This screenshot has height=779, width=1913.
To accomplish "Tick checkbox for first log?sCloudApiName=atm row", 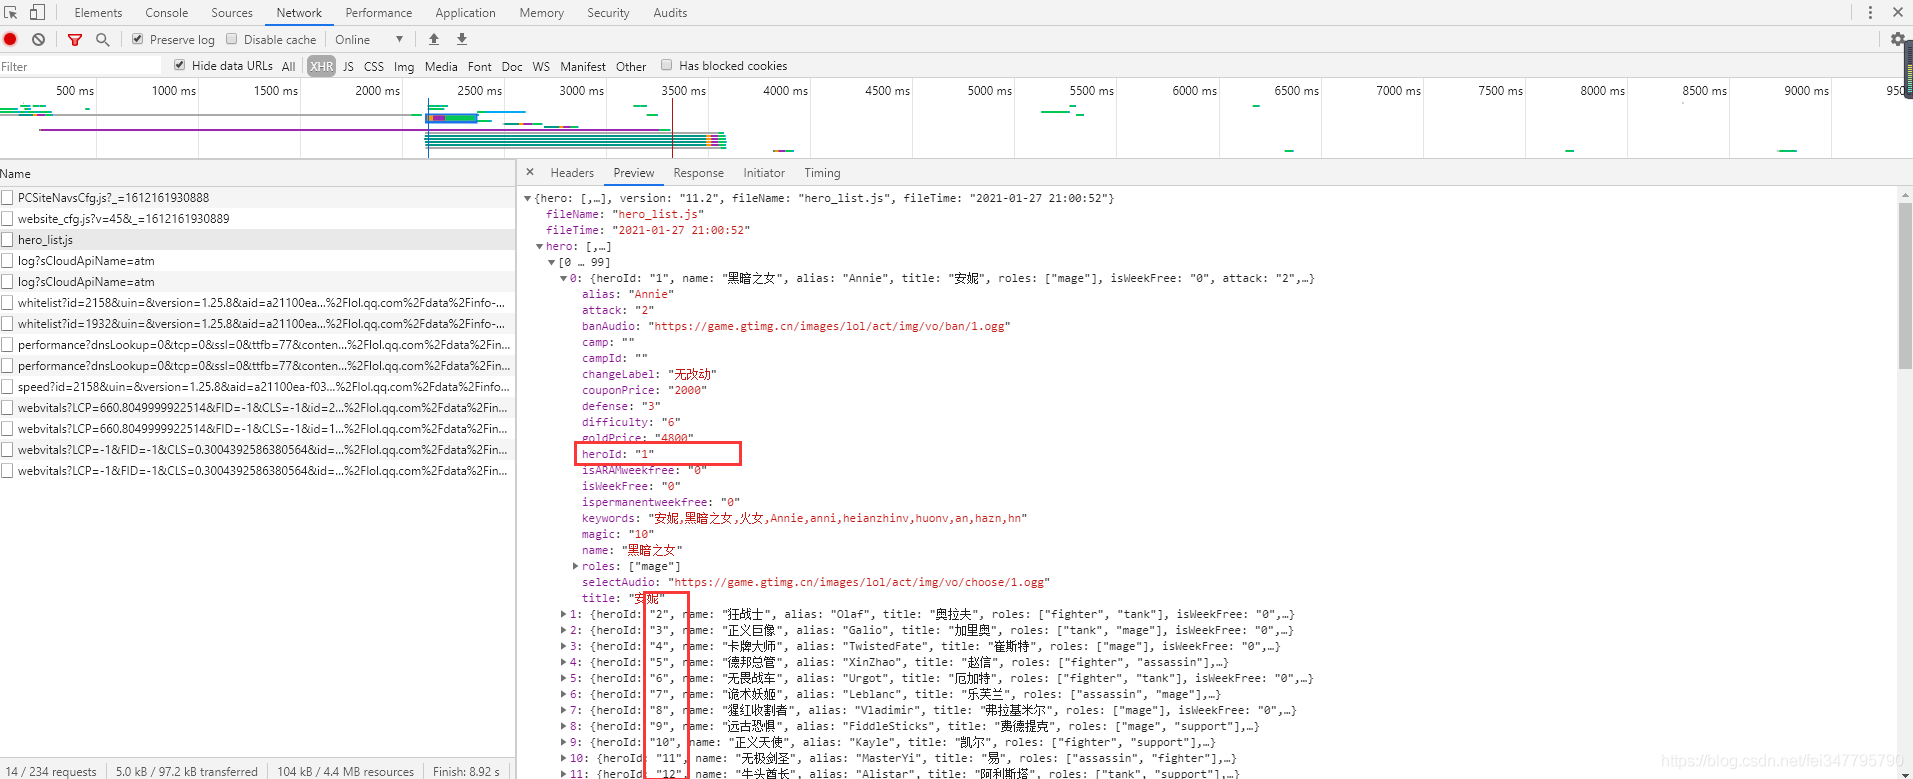I will (x=7, y=261).
